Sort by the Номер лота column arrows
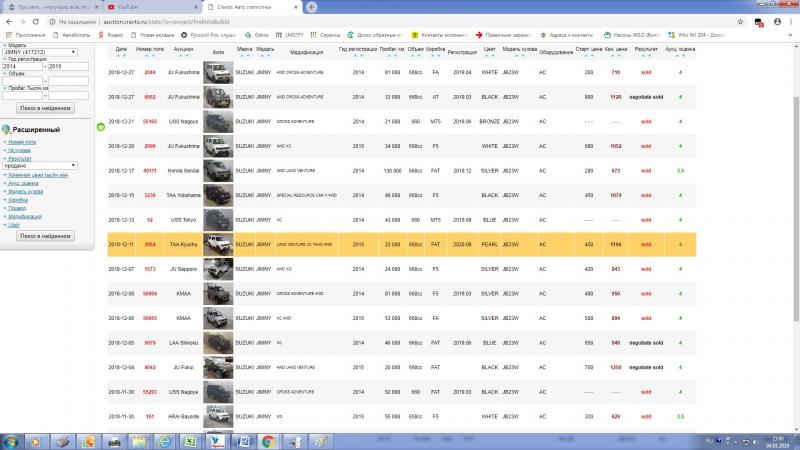The image size is (800, 450). coord(149,55)
